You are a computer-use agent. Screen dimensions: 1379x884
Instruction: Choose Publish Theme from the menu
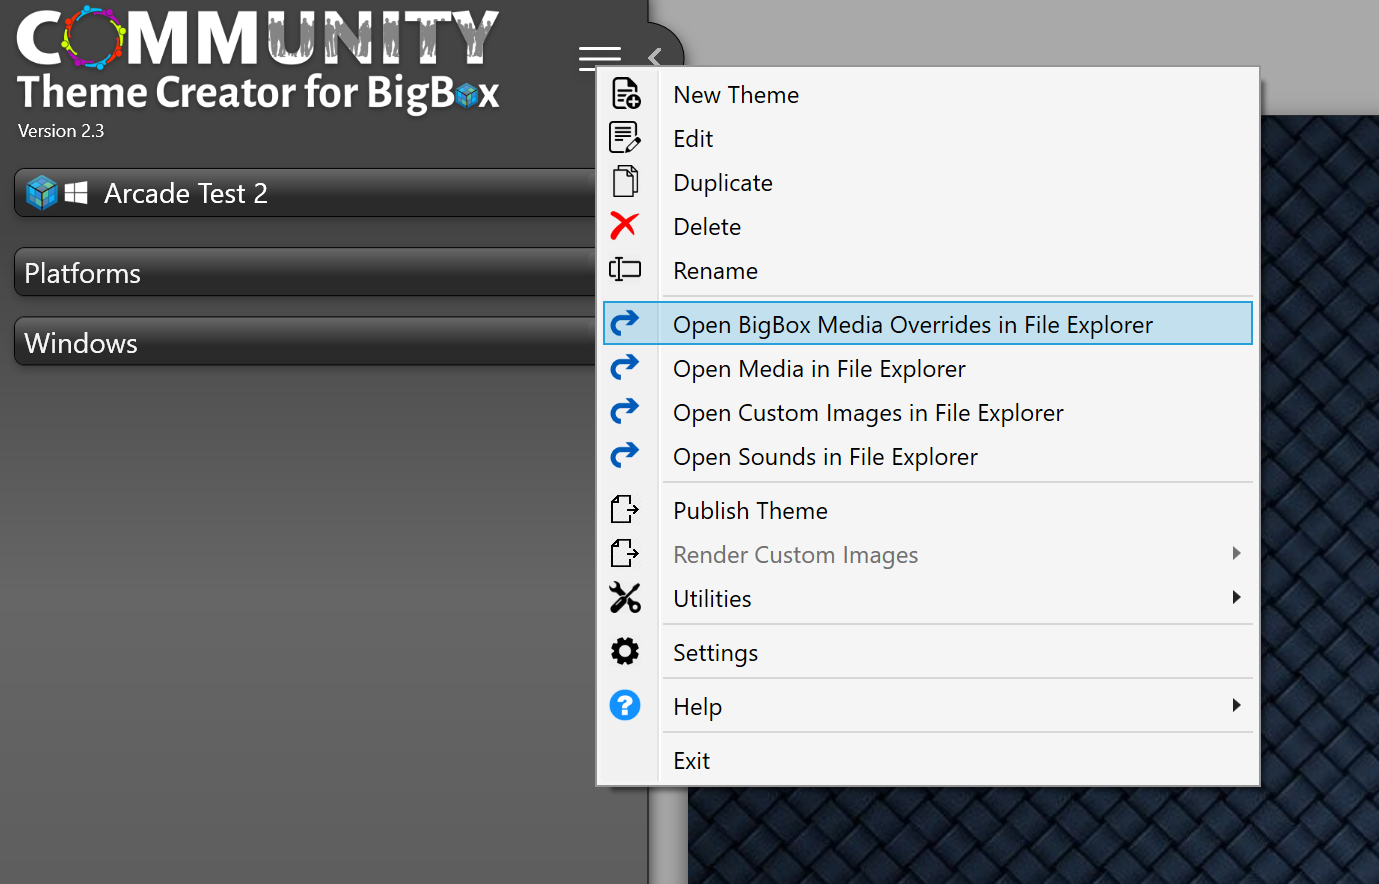click(x=928, y=510)
